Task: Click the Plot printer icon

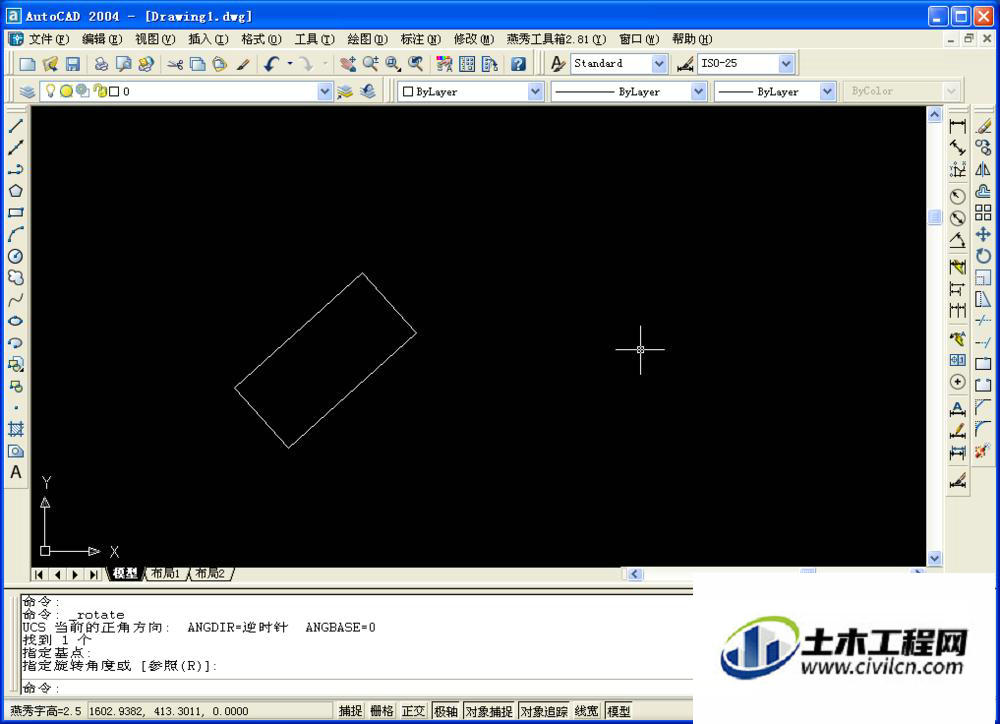Action: [101, 64]
